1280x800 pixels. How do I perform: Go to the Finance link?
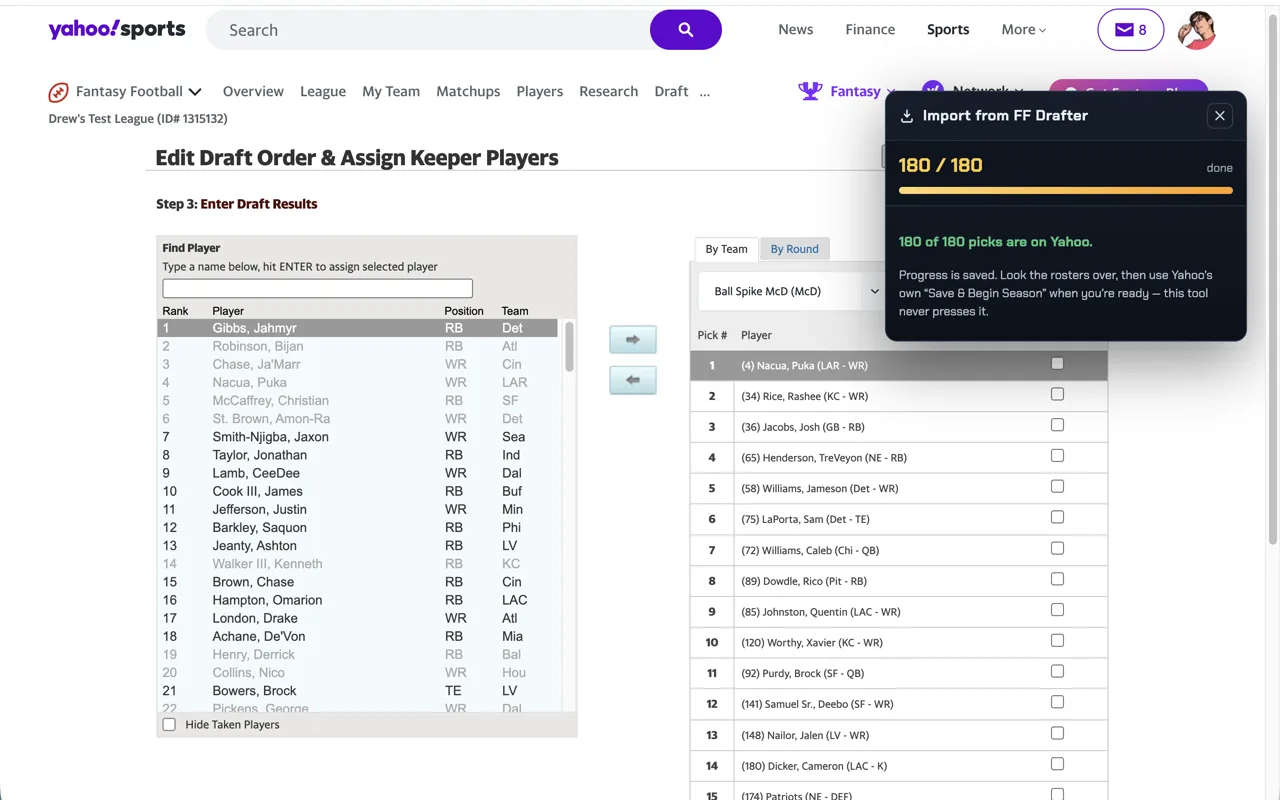coord(870,30)
